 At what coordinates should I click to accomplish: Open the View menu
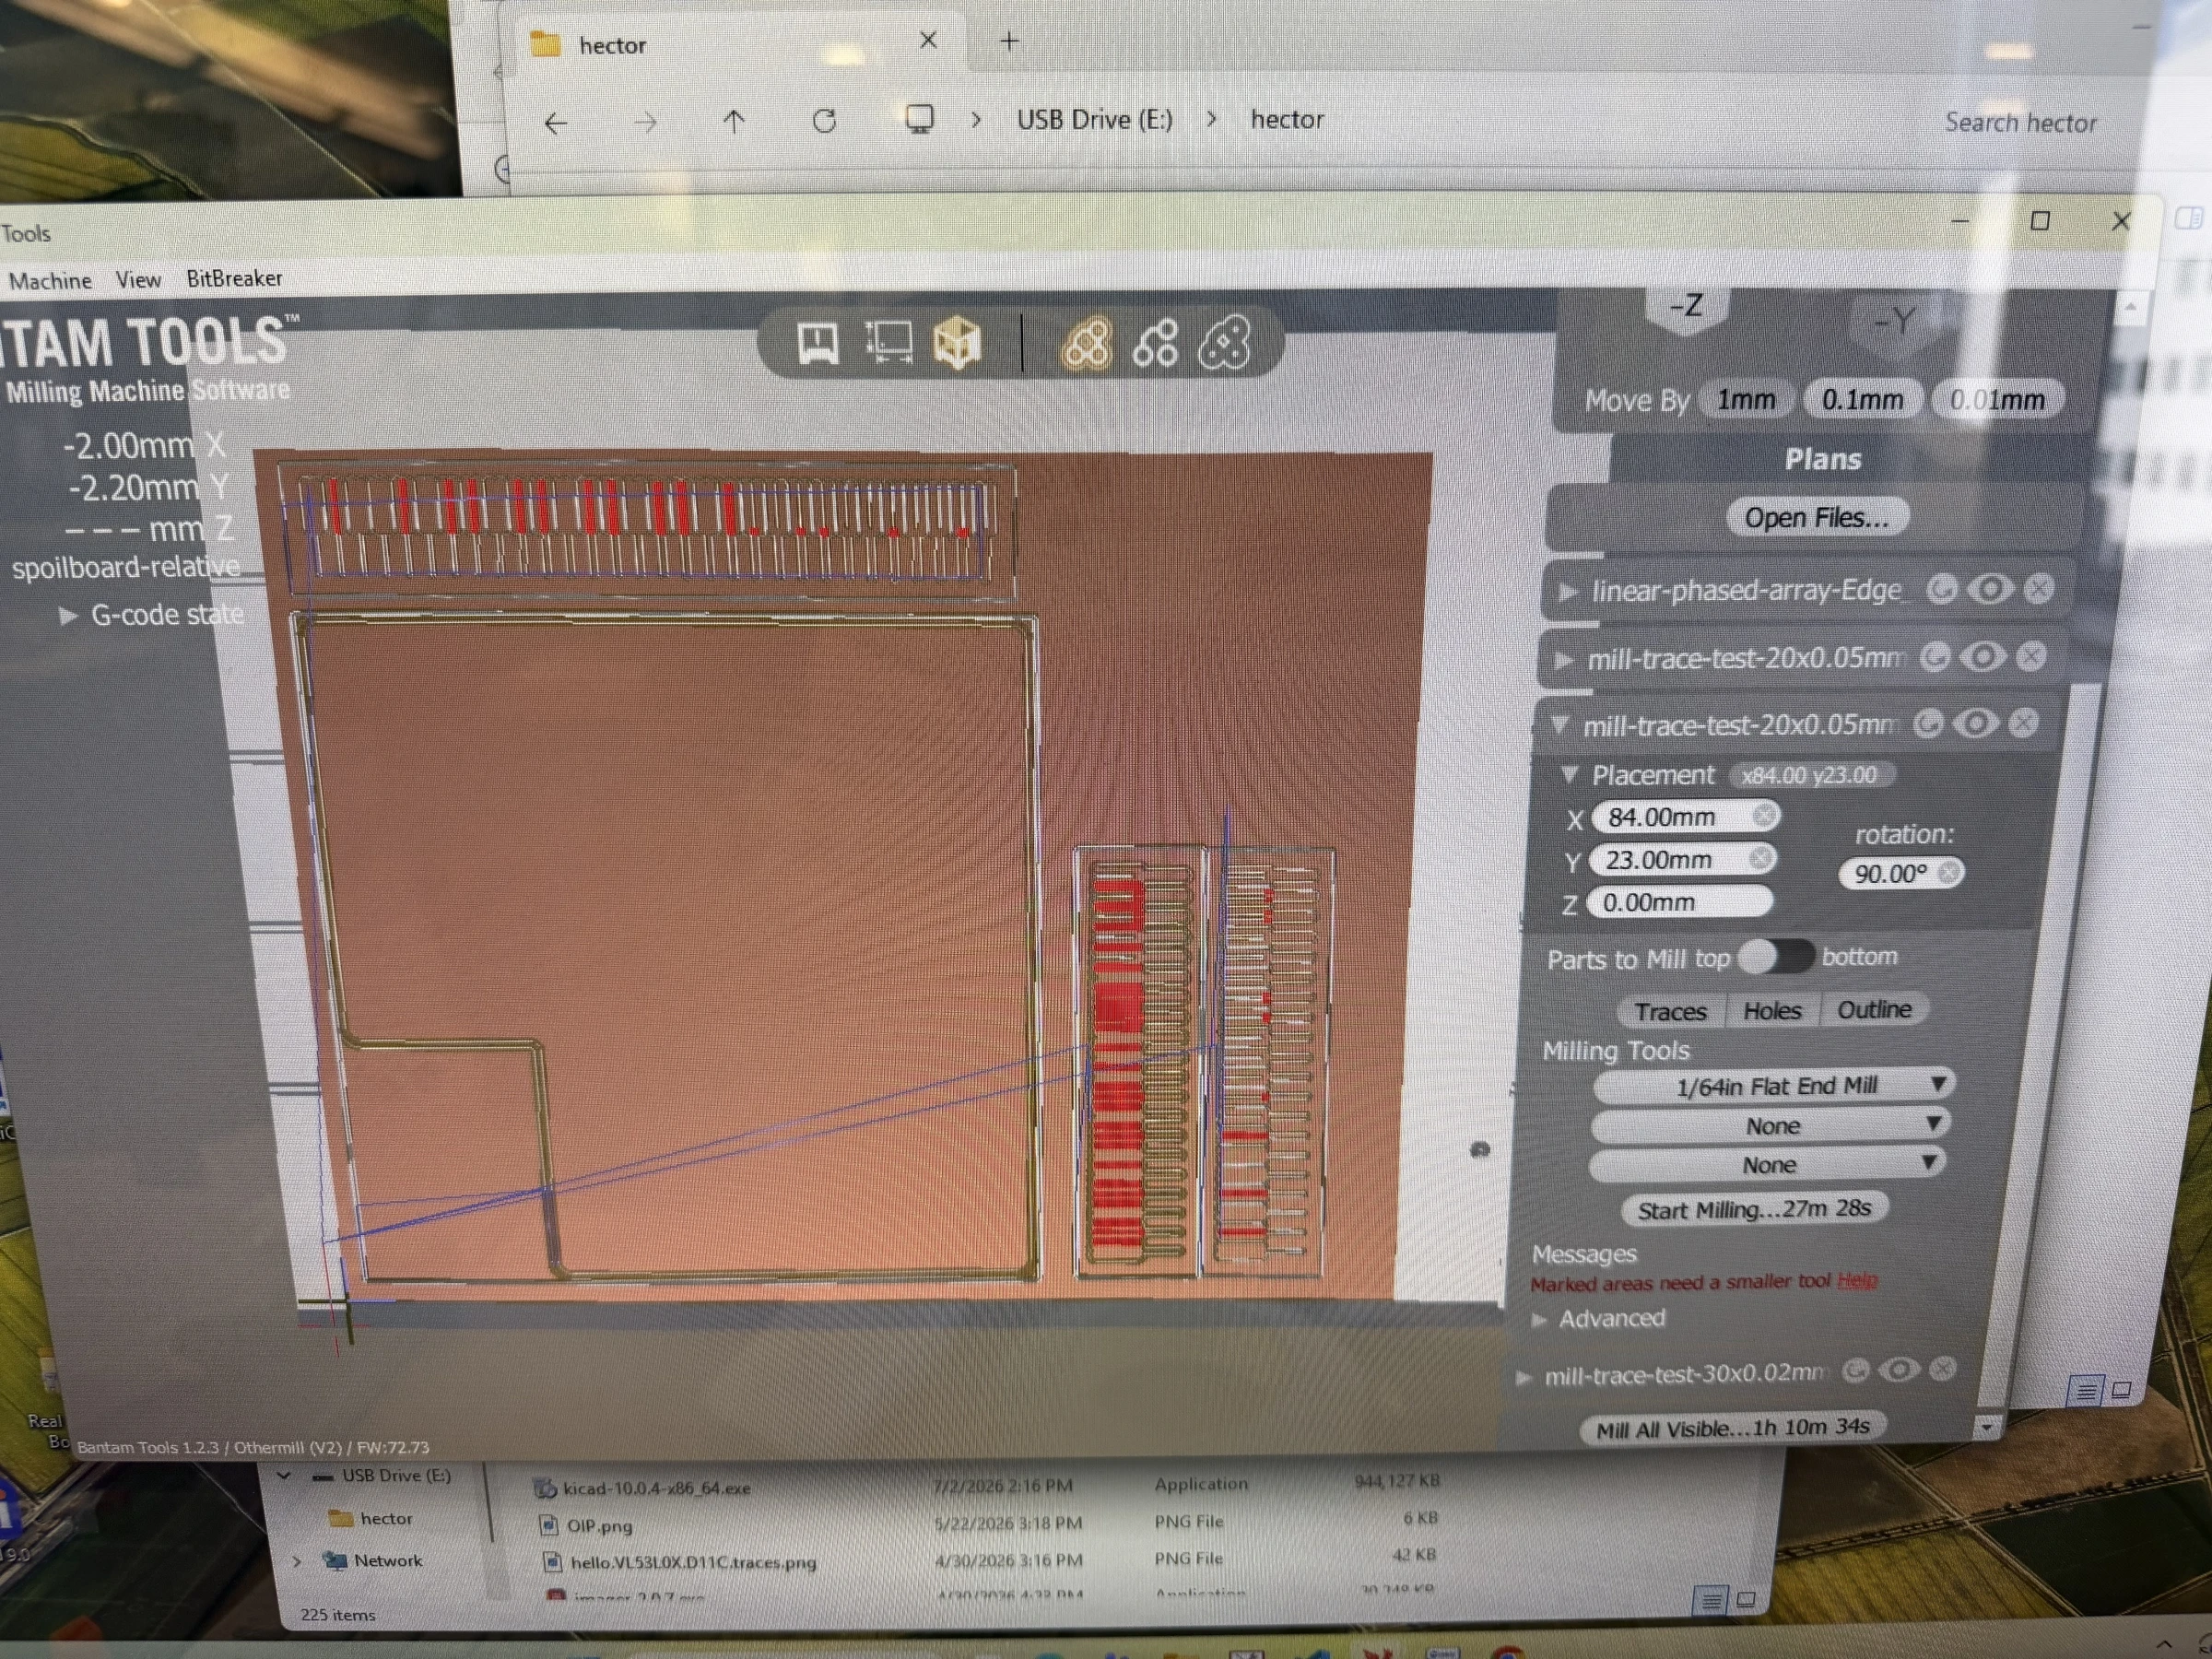(138, 280)
